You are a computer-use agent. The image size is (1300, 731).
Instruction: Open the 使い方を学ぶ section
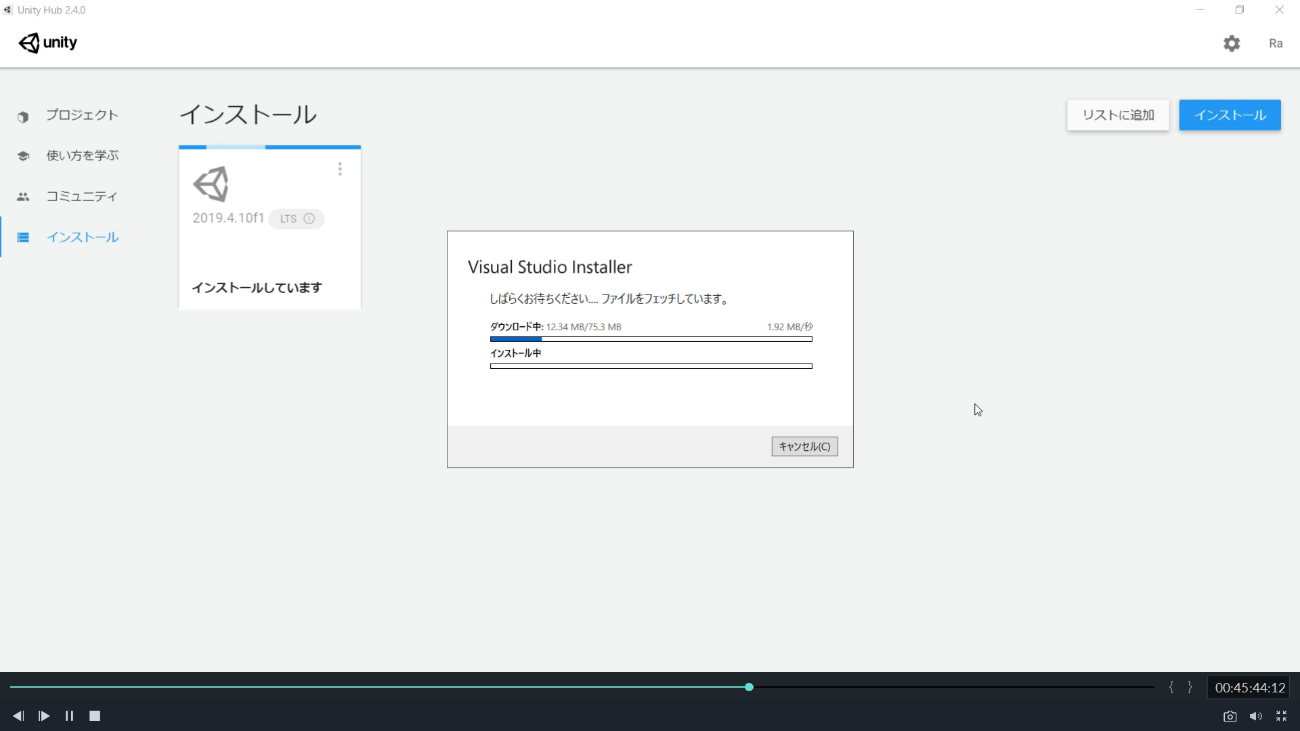82,156
